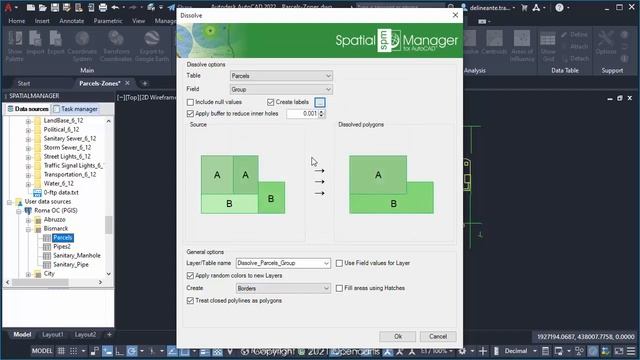Switch to the Start document tab
Screen dimensions: 640x360
coord(24,83)
